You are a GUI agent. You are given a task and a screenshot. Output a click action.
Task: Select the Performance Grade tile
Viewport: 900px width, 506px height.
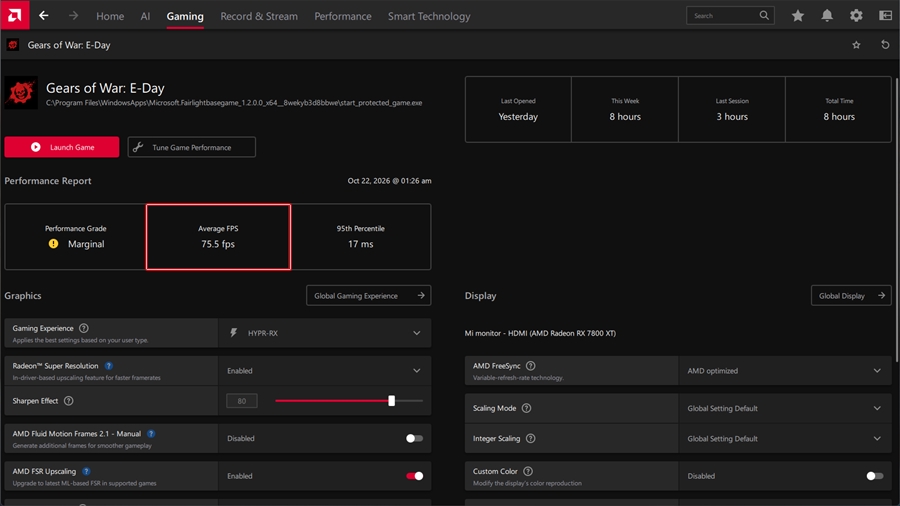(x=75, y=236)
